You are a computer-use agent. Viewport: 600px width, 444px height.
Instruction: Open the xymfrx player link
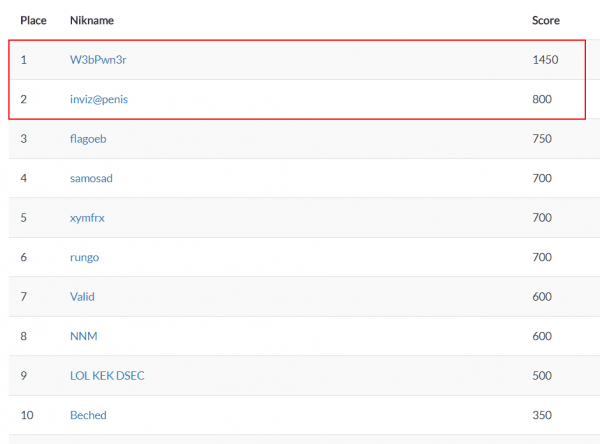click(87, 218)
